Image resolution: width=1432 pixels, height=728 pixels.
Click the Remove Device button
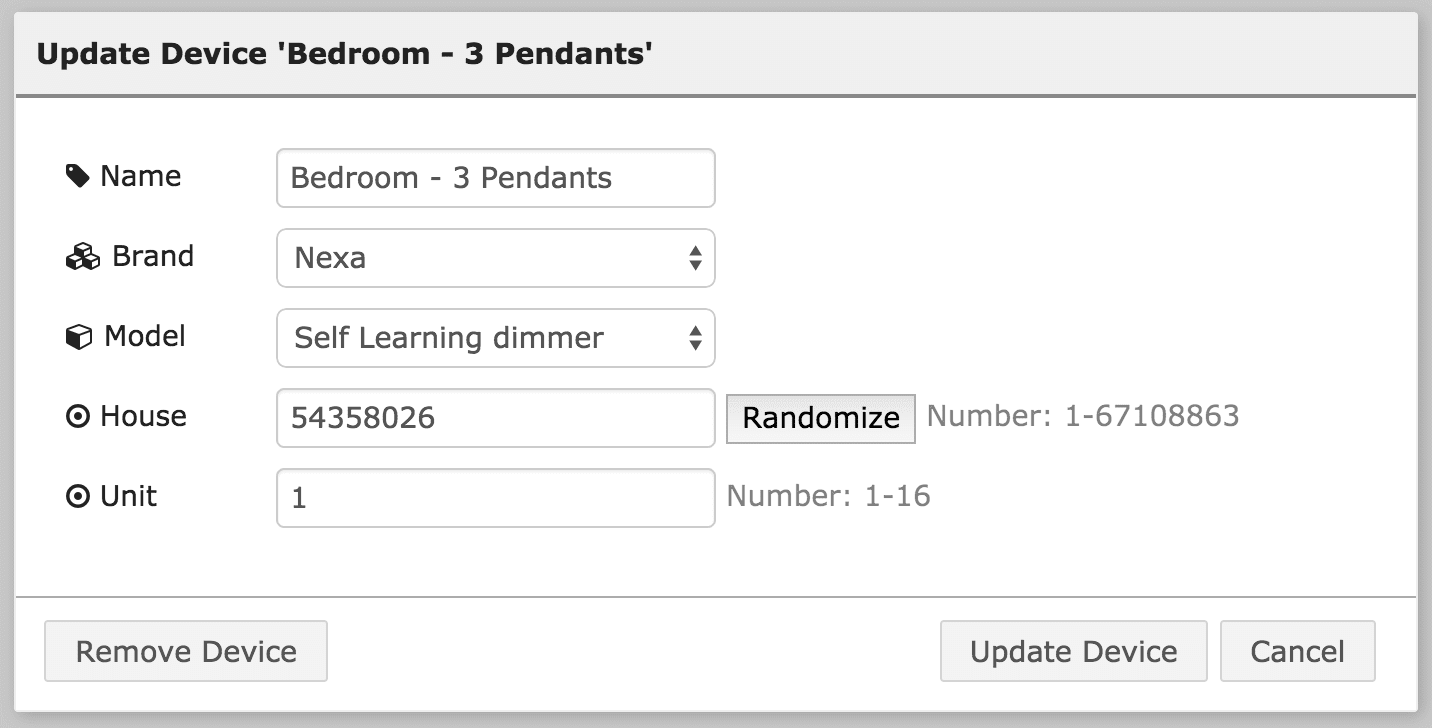tap(185, 651)
